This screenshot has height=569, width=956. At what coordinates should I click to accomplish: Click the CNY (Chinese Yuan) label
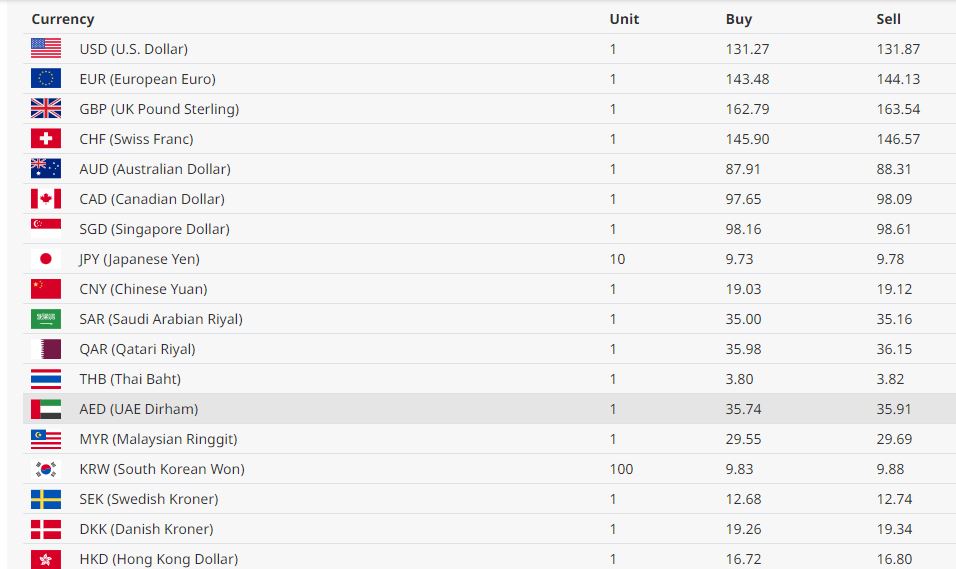point(143,289)
